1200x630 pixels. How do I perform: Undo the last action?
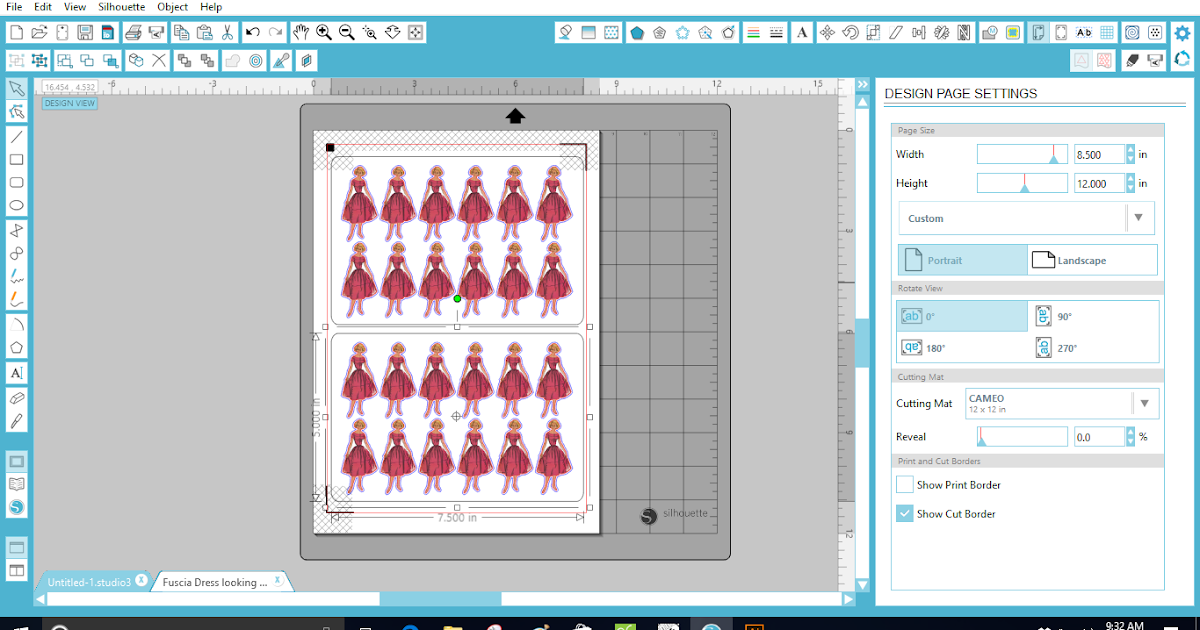click(253, 33)
